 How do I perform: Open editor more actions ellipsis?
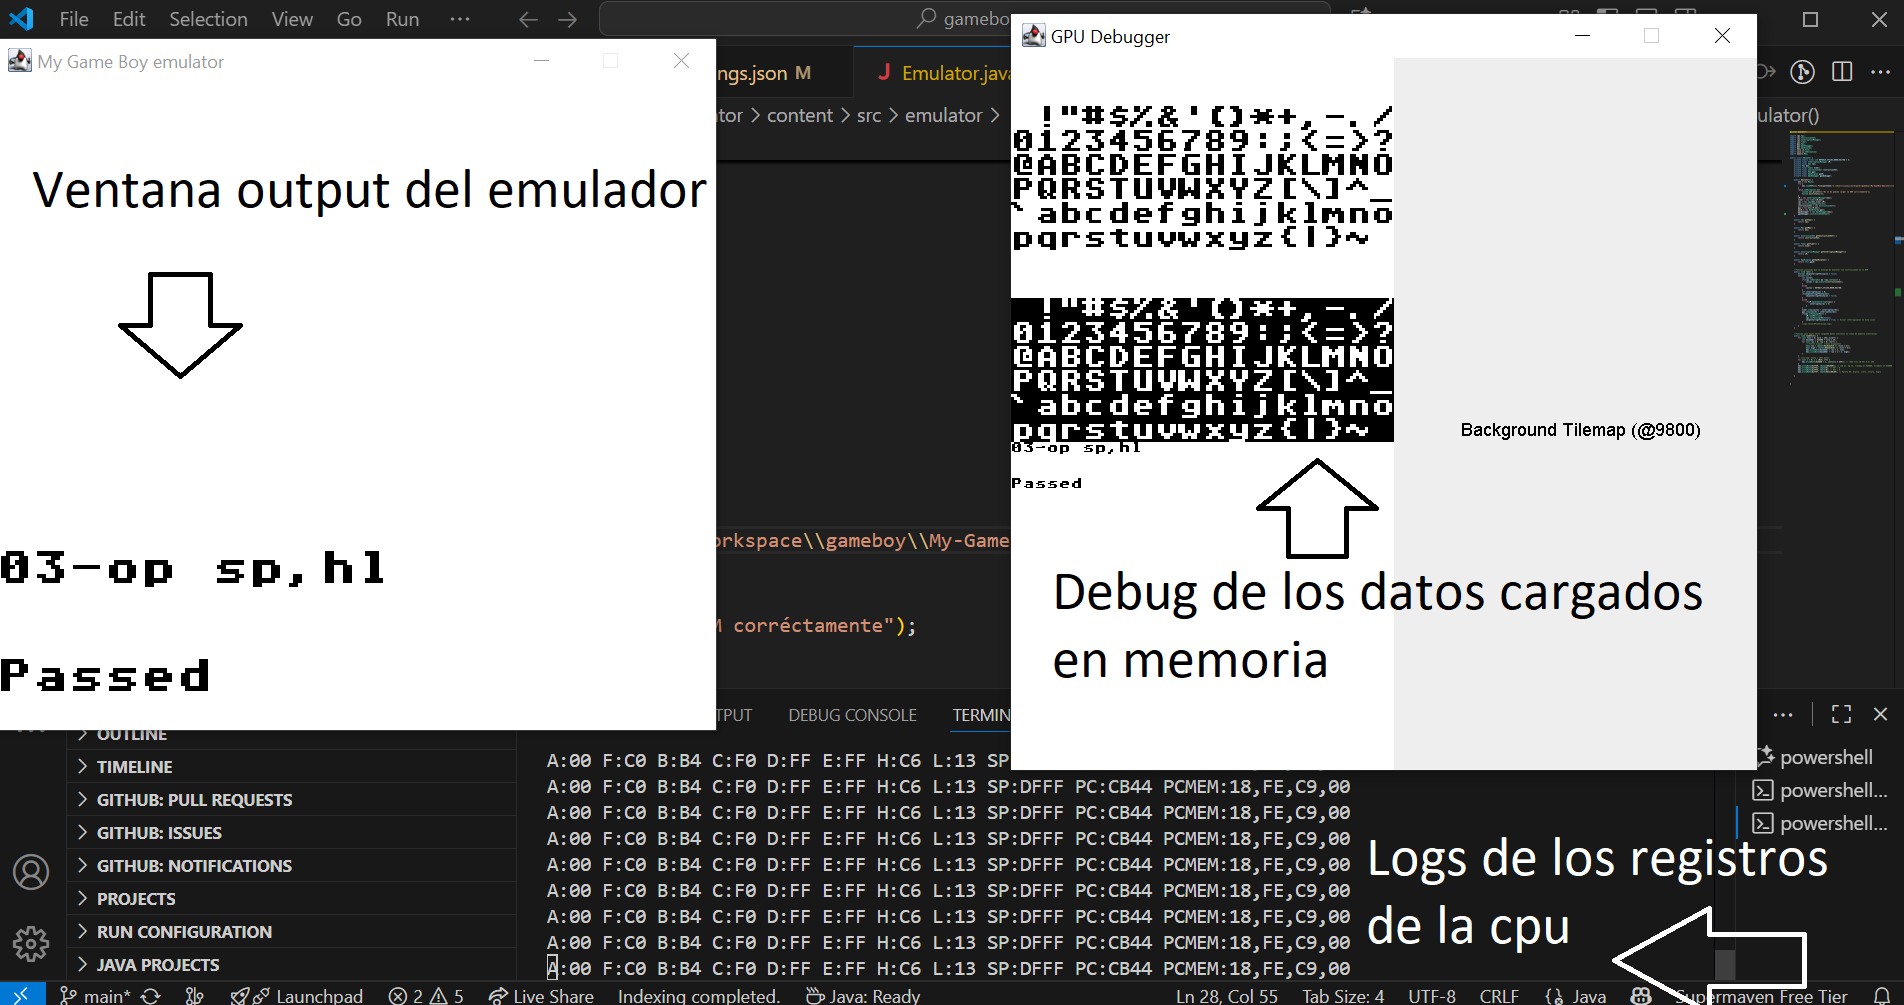[1880, 71]
